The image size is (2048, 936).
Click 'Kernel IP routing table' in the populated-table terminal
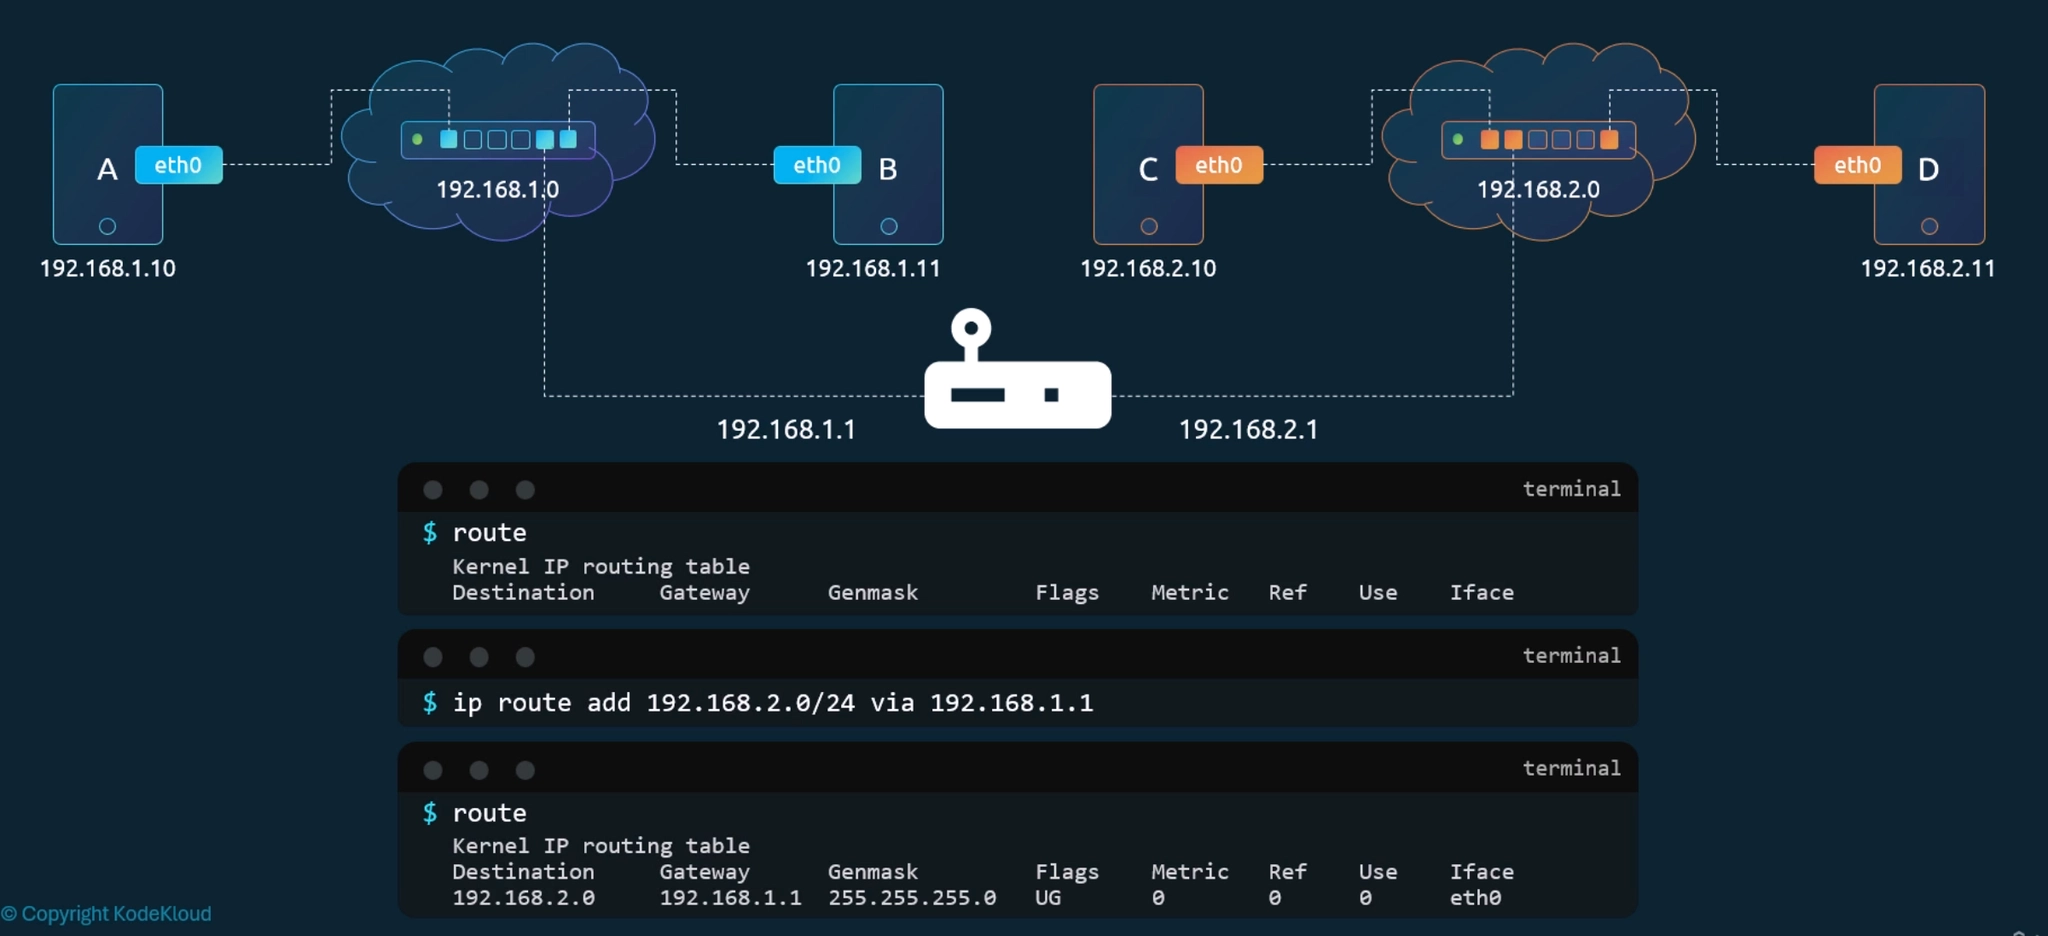[x=601, y=845]
